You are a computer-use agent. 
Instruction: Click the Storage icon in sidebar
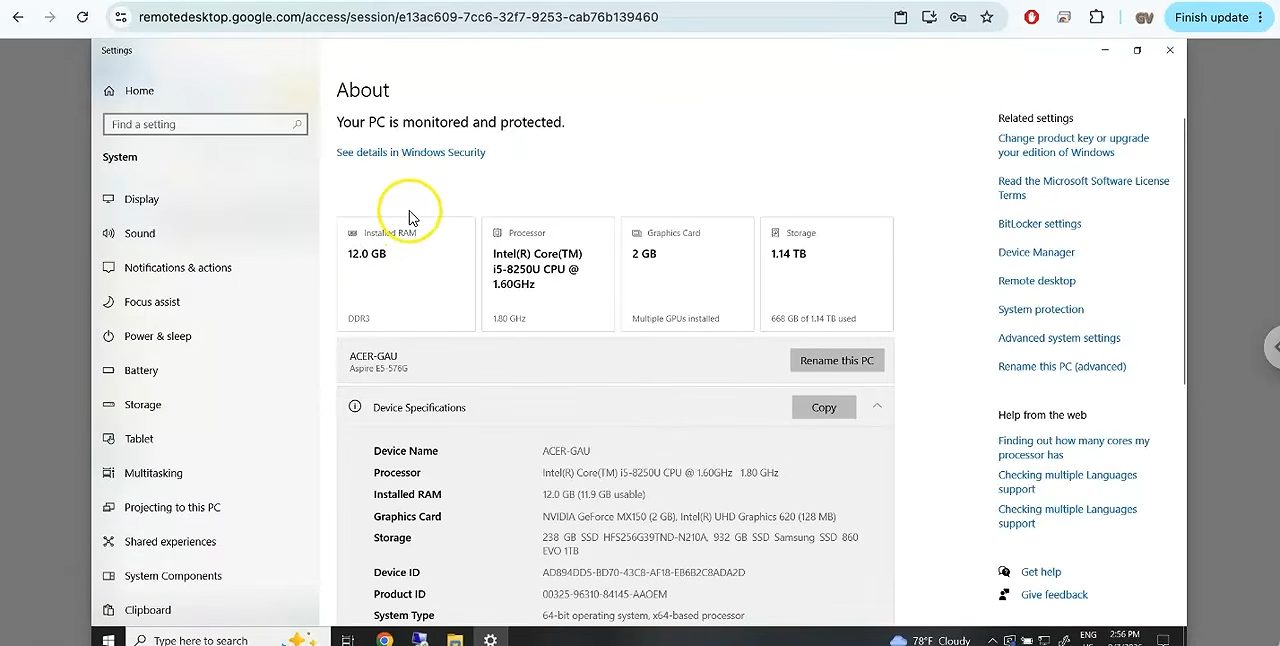click(x=108, y=405)
